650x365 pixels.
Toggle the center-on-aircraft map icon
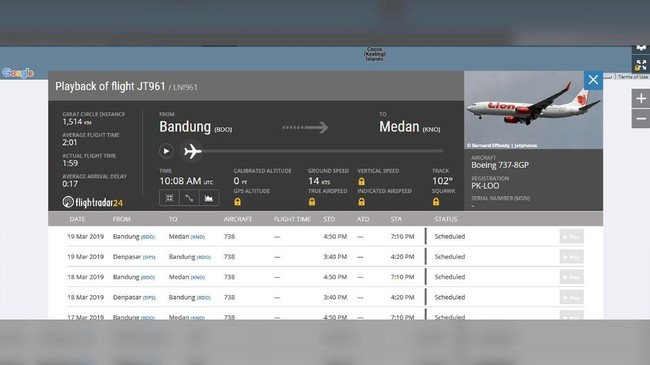click(x=169, y=198)
